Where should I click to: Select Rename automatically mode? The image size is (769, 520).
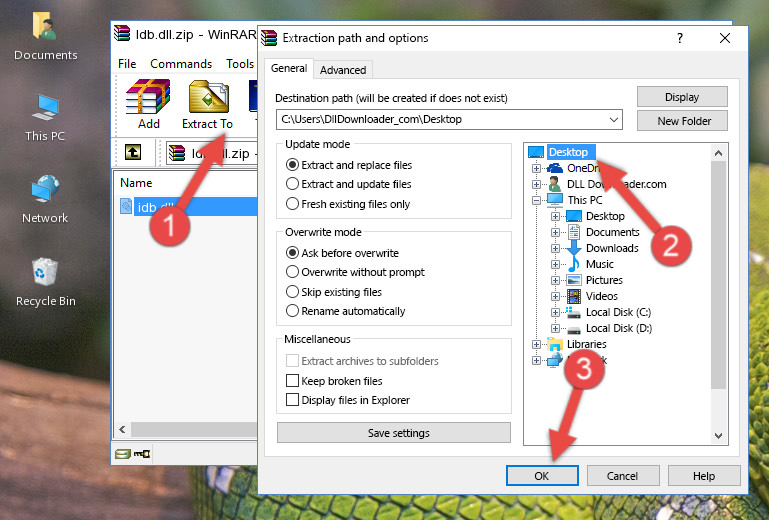292,311
